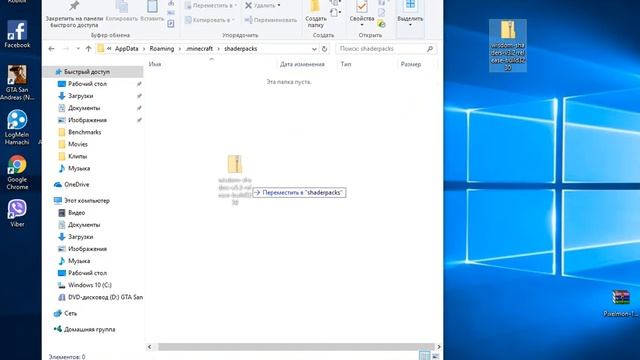Screen dimensions: 640x360
Task: Select the Google Chrome desktop icon
Action: tap(17, 172)
